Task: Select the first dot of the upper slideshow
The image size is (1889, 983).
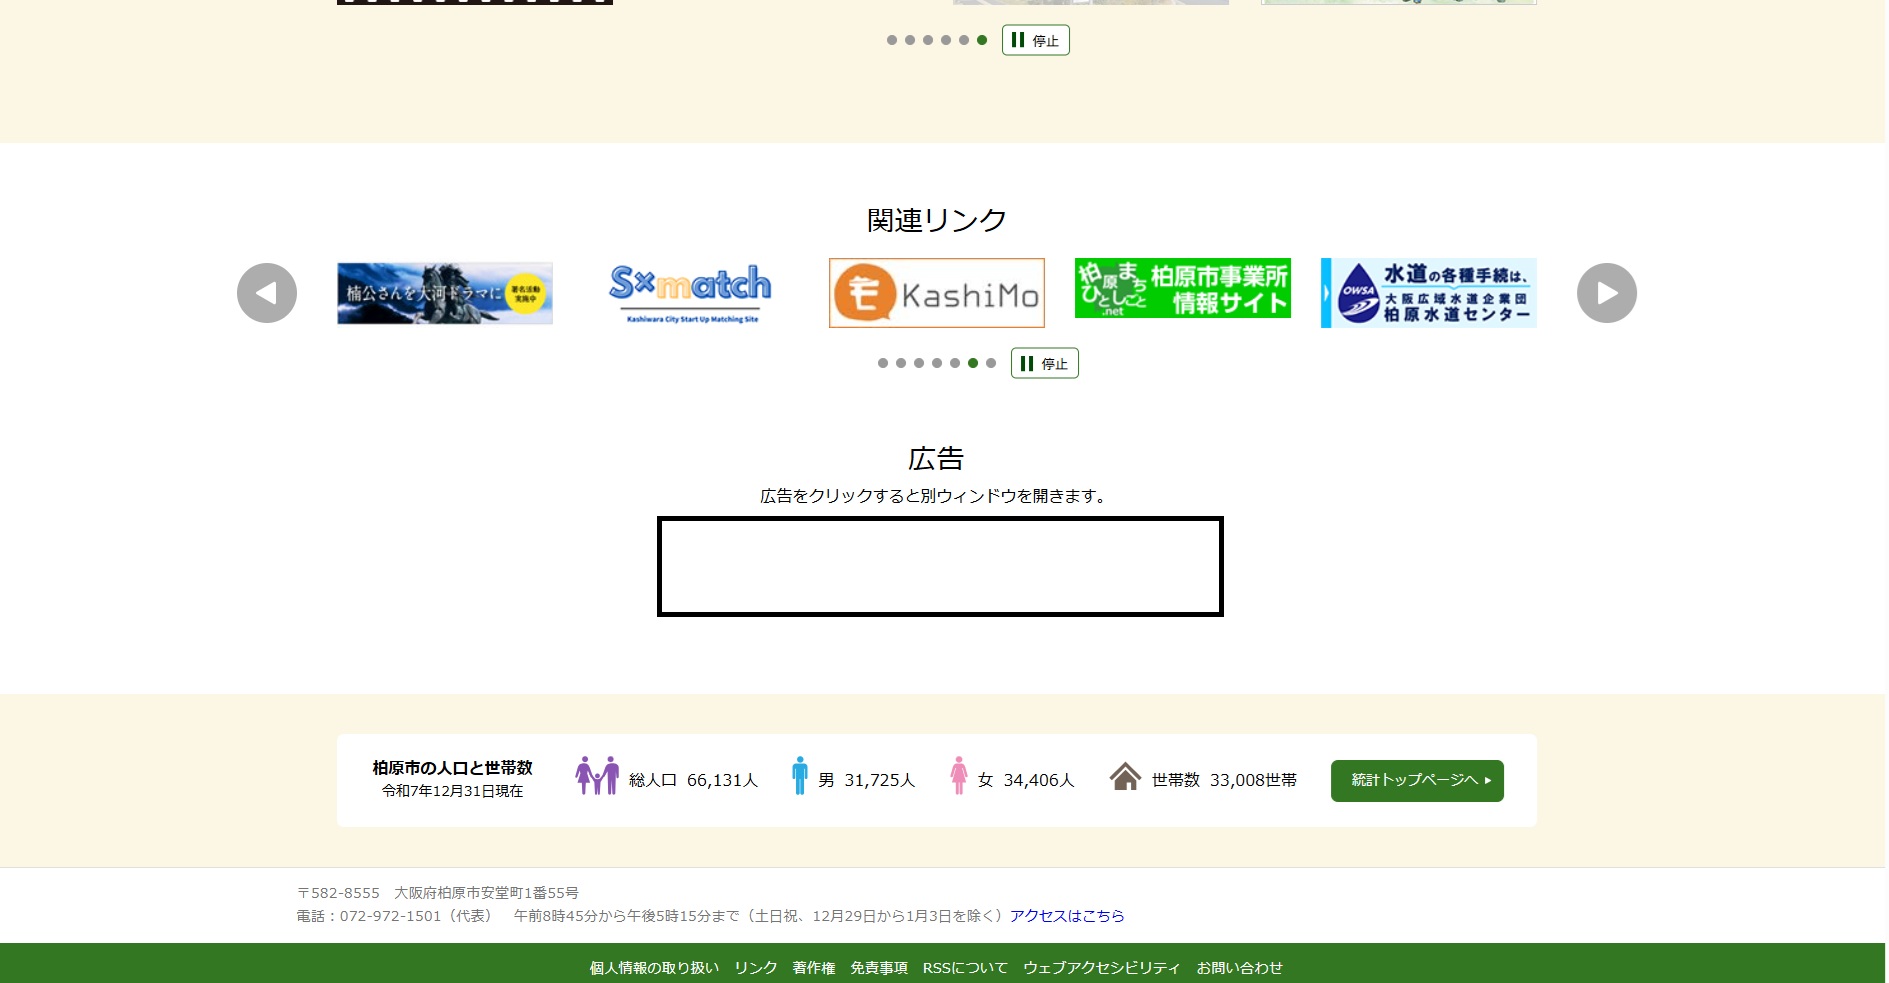Action: coord(892,40)
